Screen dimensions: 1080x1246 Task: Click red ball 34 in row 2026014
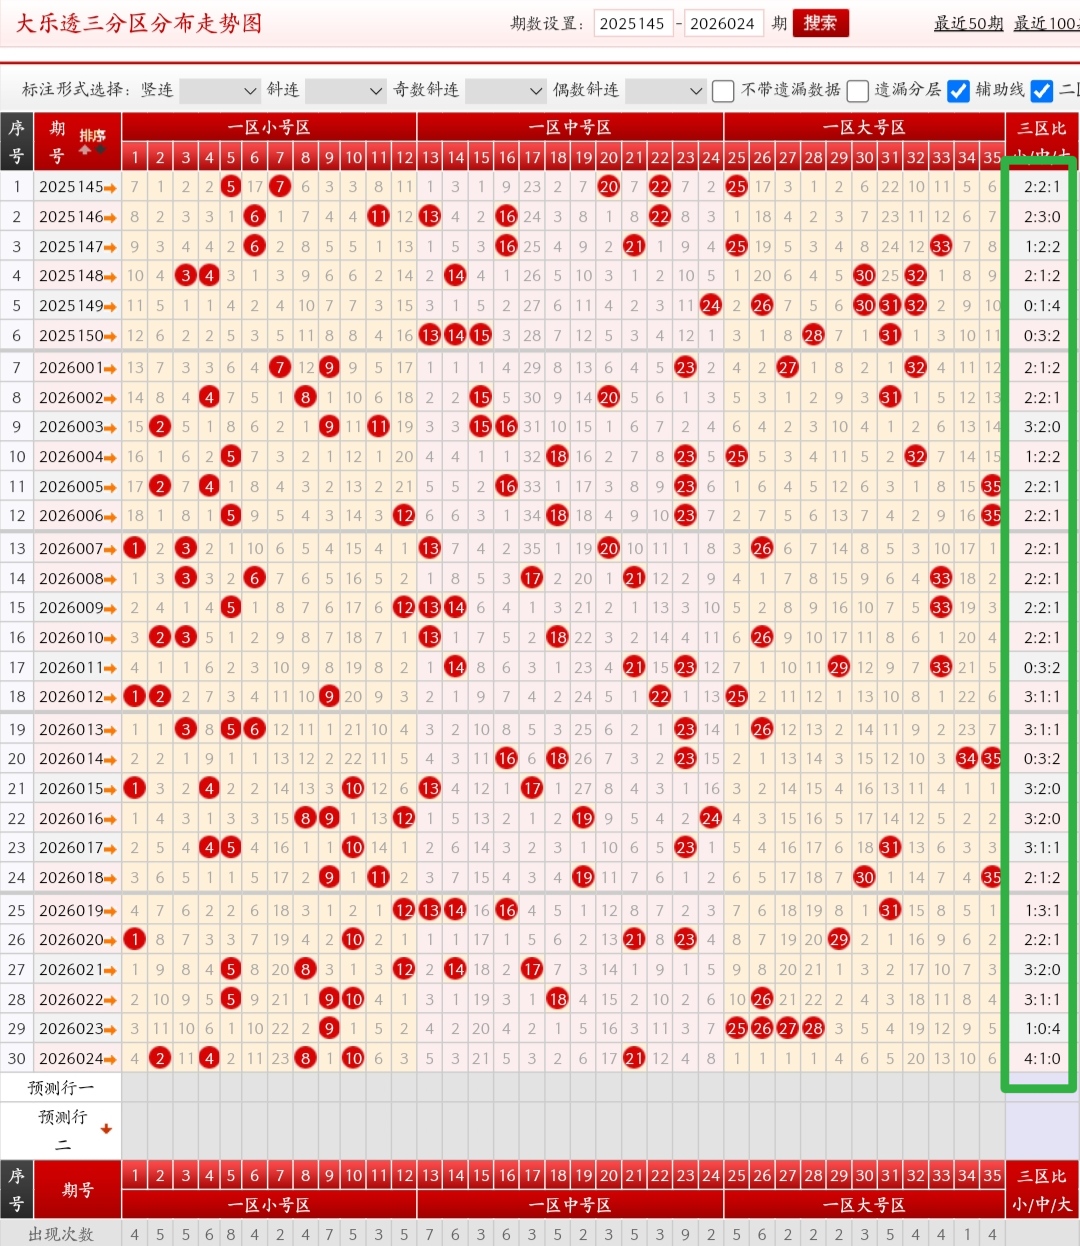(966, 759)
